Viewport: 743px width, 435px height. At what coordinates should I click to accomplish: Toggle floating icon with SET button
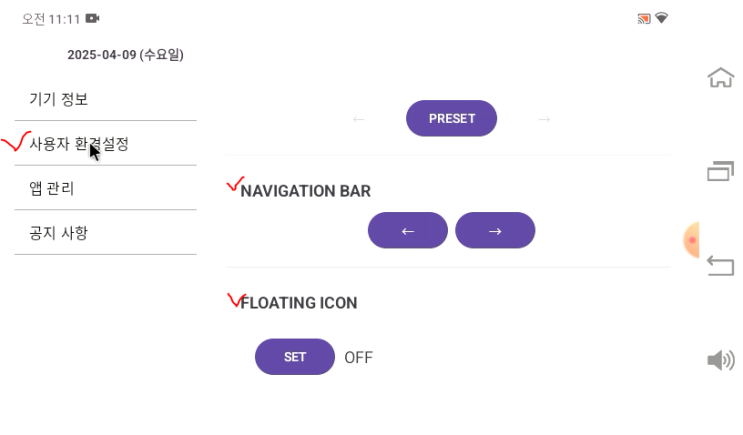tap(295, 357)
